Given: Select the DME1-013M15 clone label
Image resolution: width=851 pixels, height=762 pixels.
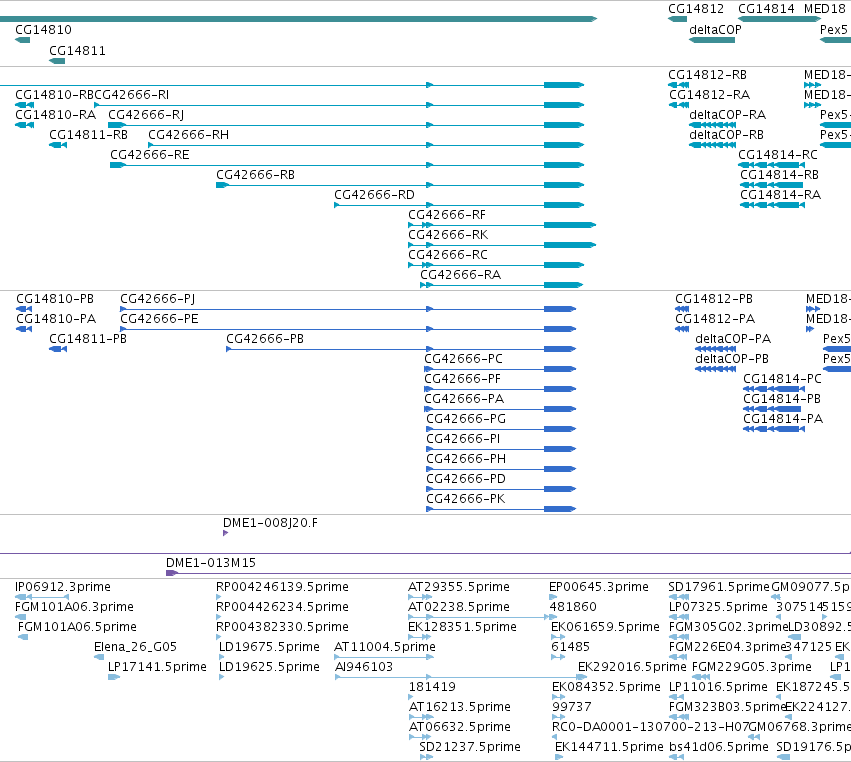Looking at the screenshot, I should [x=211, y=563].
